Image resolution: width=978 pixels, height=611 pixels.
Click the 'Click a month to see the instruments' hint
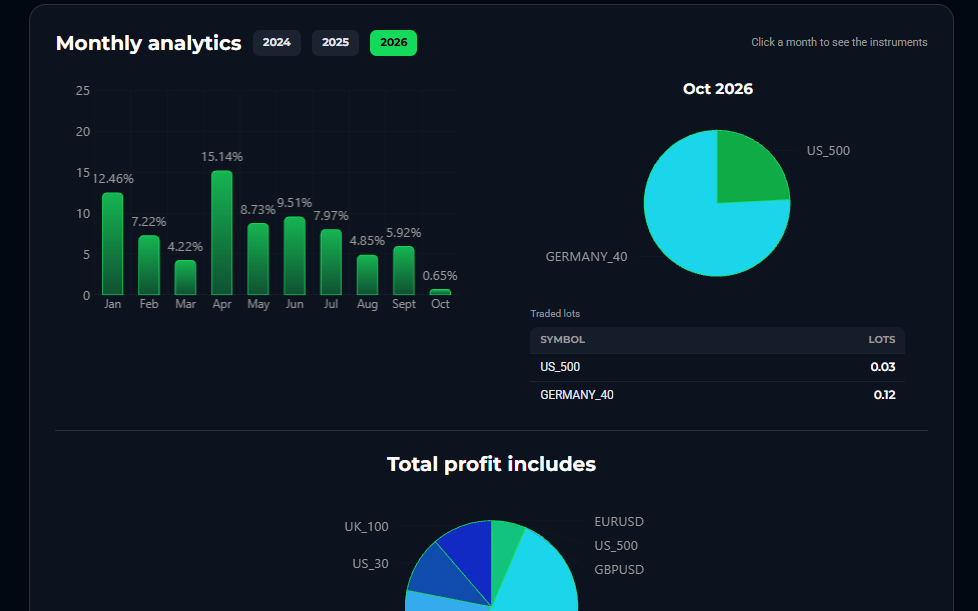tap(839, 42)
